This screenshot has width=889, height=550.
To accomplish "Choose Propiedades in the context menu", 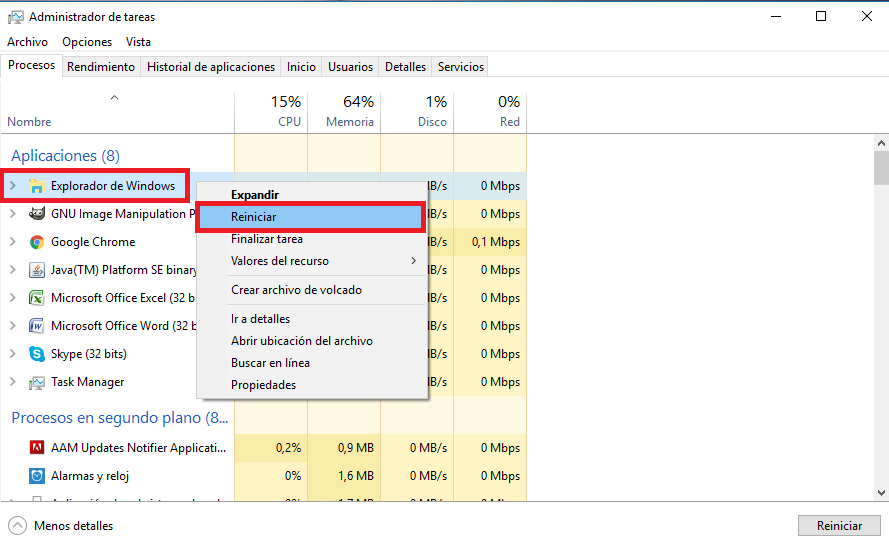I will [312, 385].
